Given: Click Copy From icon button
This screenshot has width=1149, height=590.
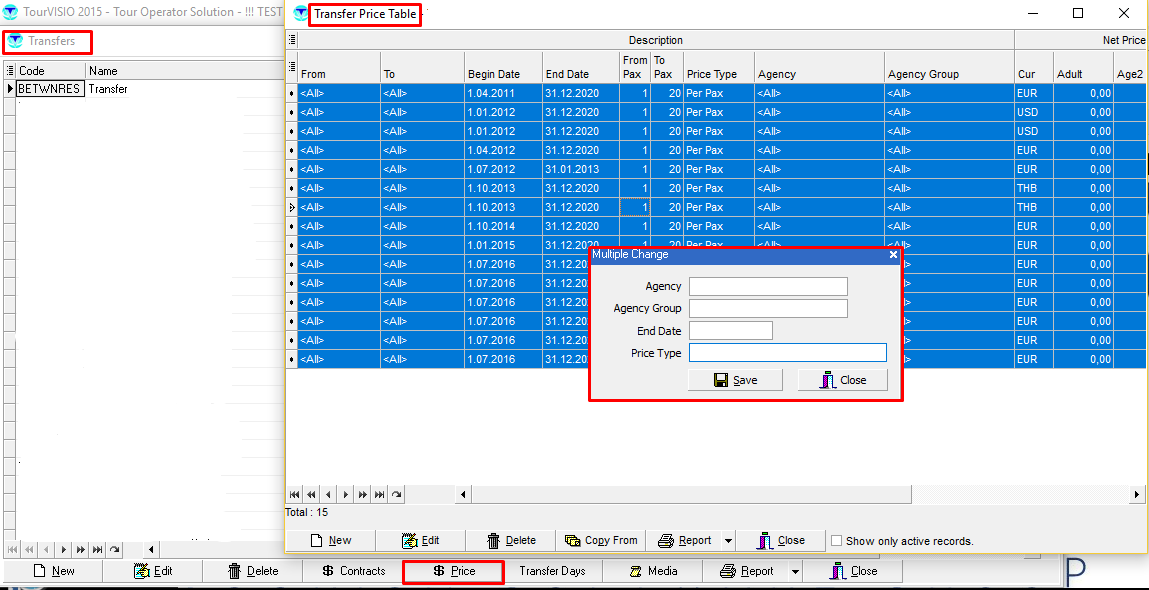Looking at the screenshot, I should click(573, 541).
